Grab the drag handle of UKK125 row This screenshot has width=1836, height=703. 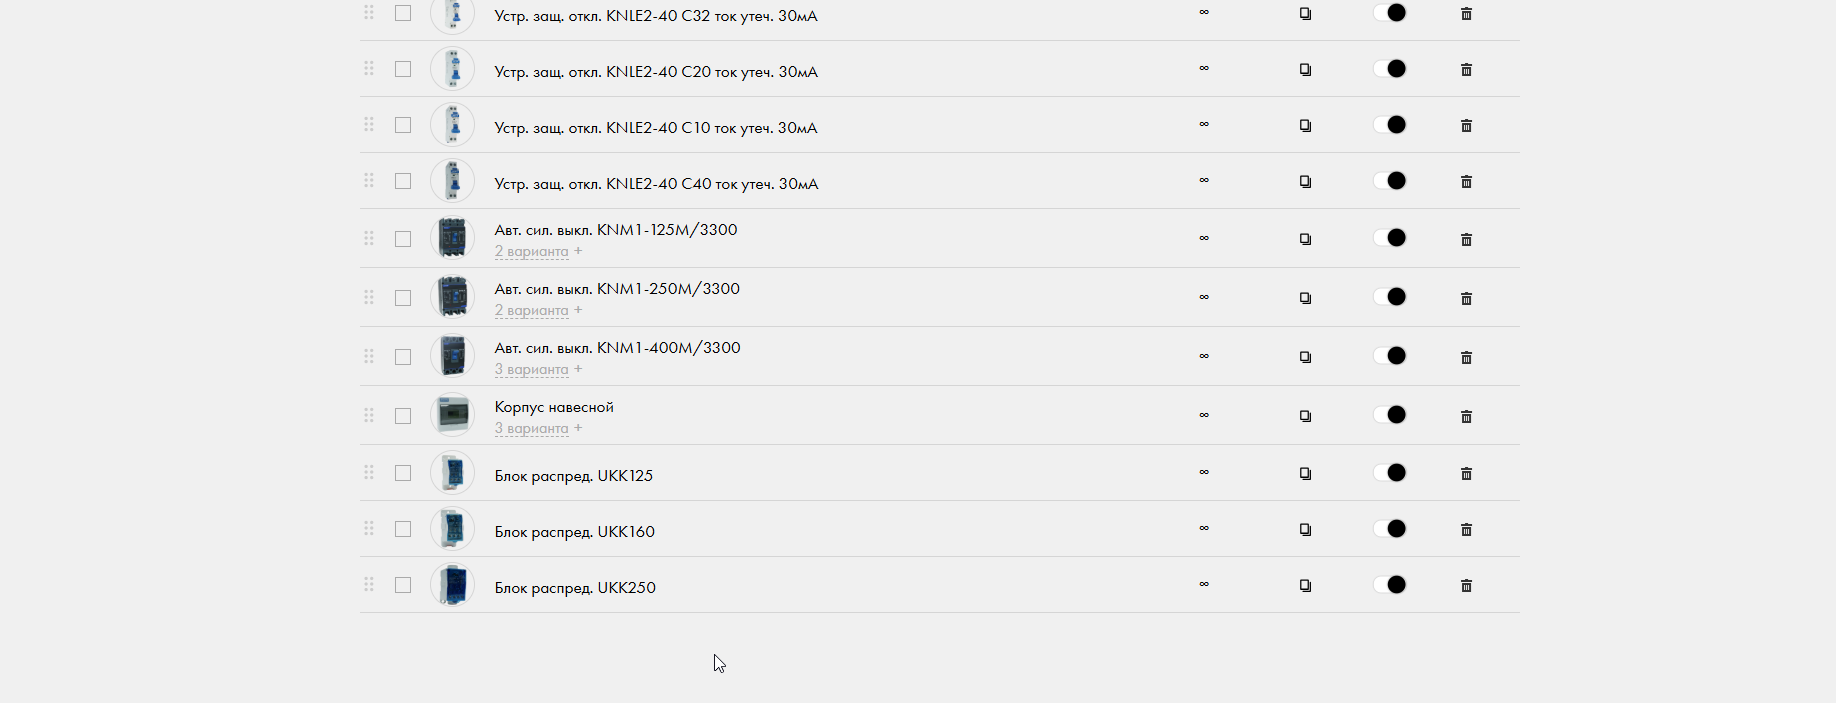[x=369, y=472]
